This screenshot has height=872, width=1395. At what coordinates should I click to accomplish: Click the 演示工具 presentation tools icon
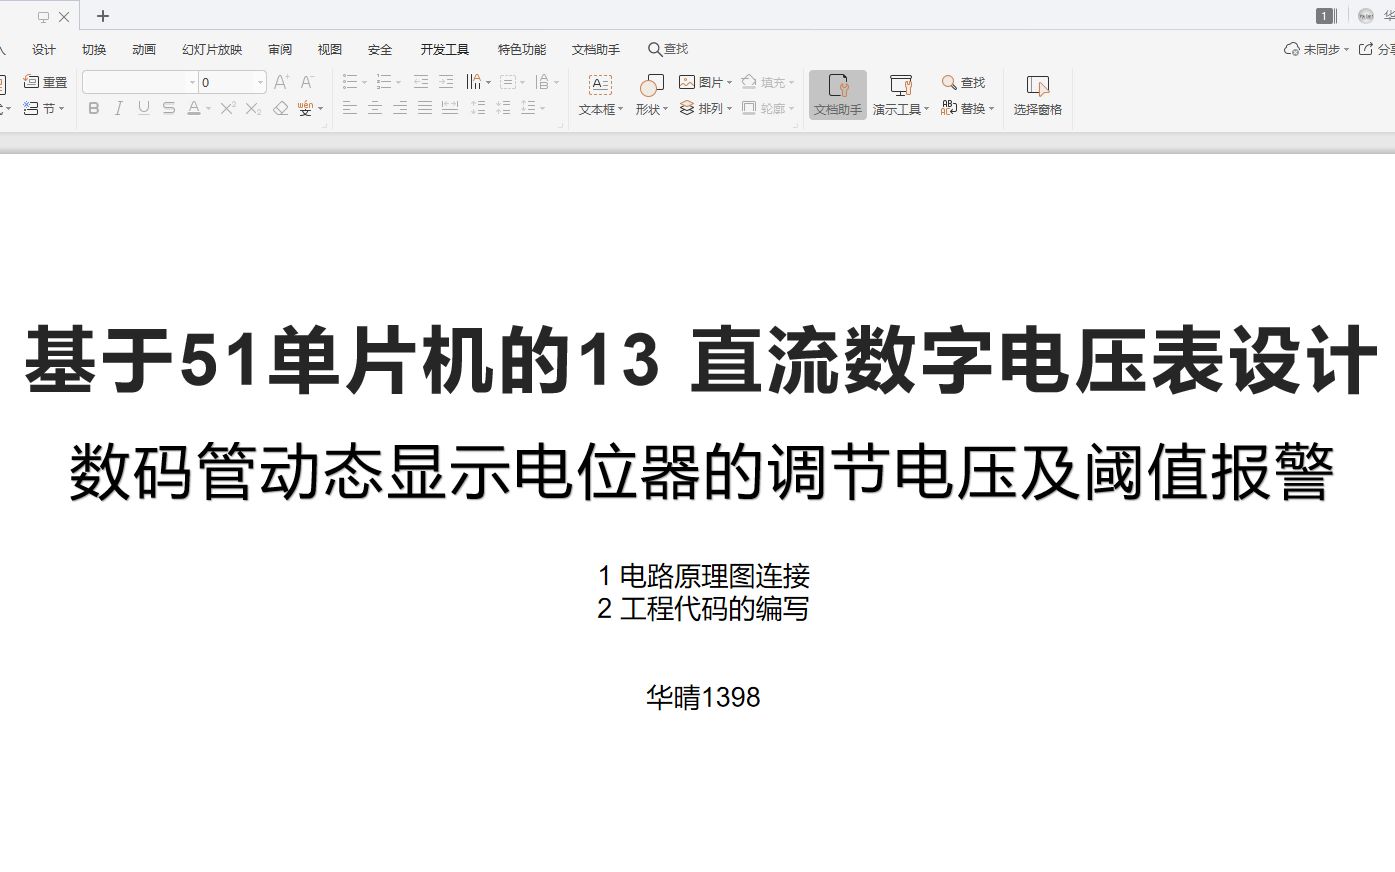click(901, 85)
